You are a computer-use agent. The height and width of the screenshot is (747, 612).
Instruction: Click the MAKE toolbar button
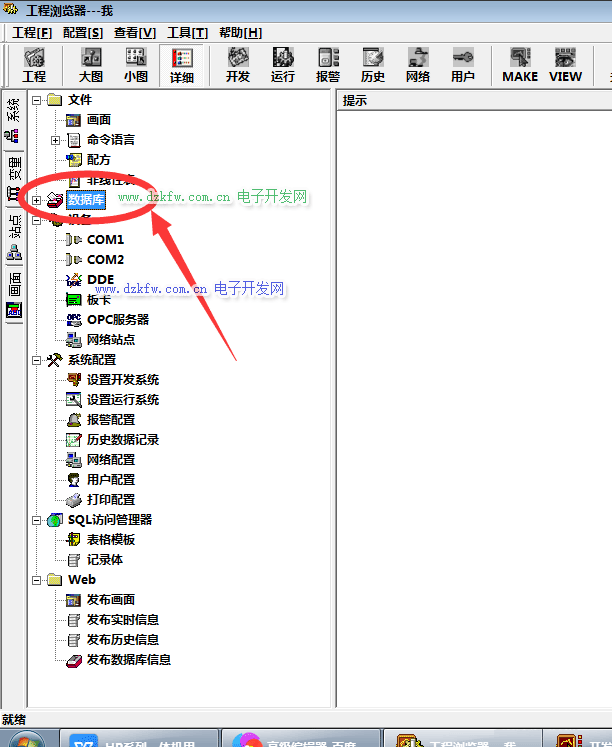tap(520, 65)
